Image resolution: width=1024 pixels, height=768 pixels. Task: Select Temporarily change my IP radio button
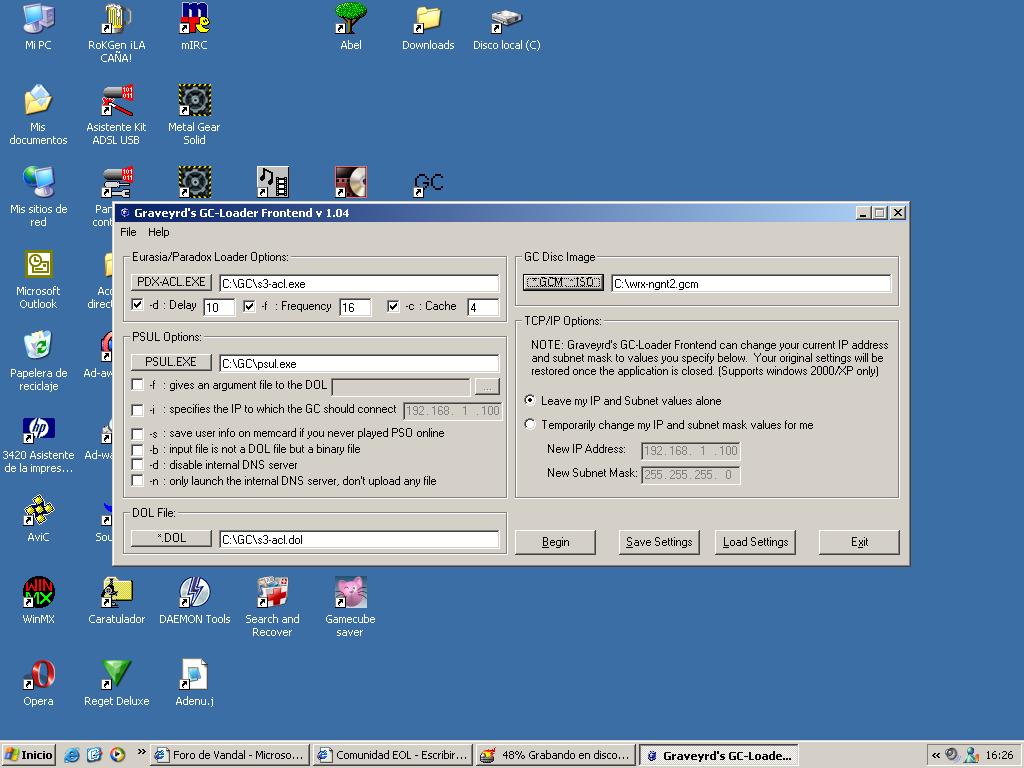tap(530, 425)
